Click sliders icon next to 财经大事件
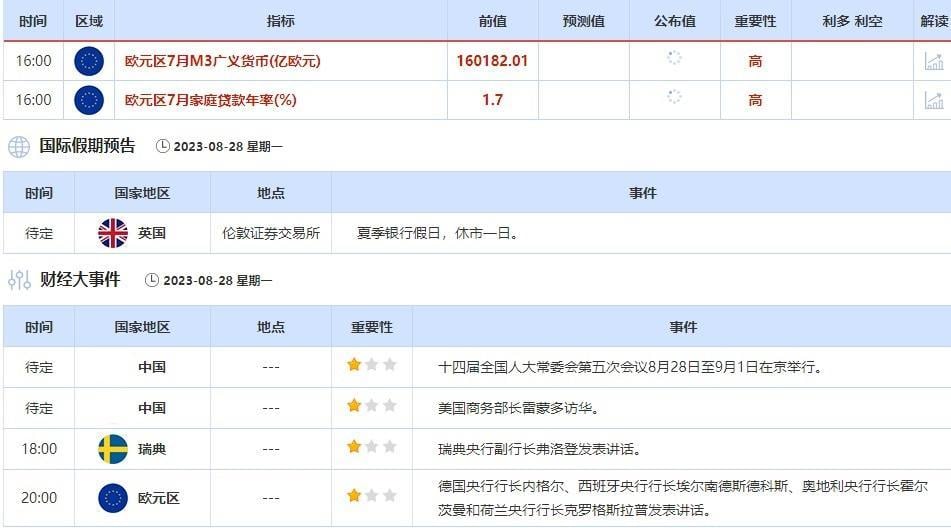Image resolution: width=951 pixels, height=528 pixels. pos(19,280)
